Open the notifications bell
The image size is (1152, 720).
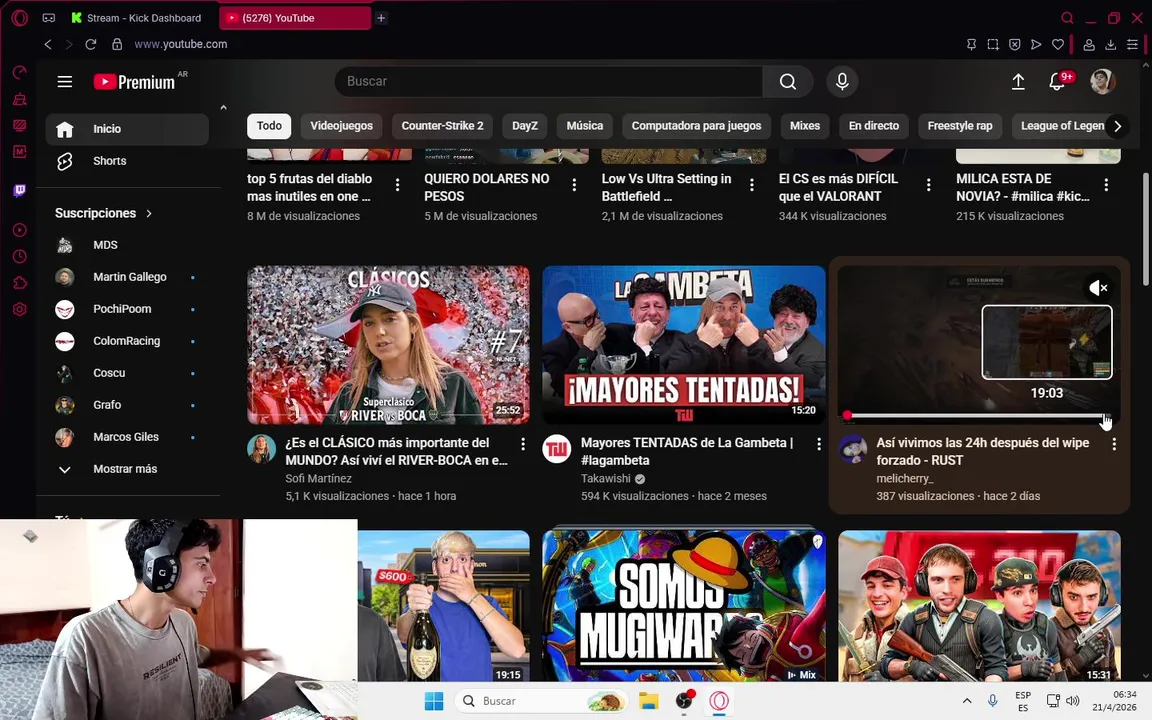click(x=1057, y=82)
